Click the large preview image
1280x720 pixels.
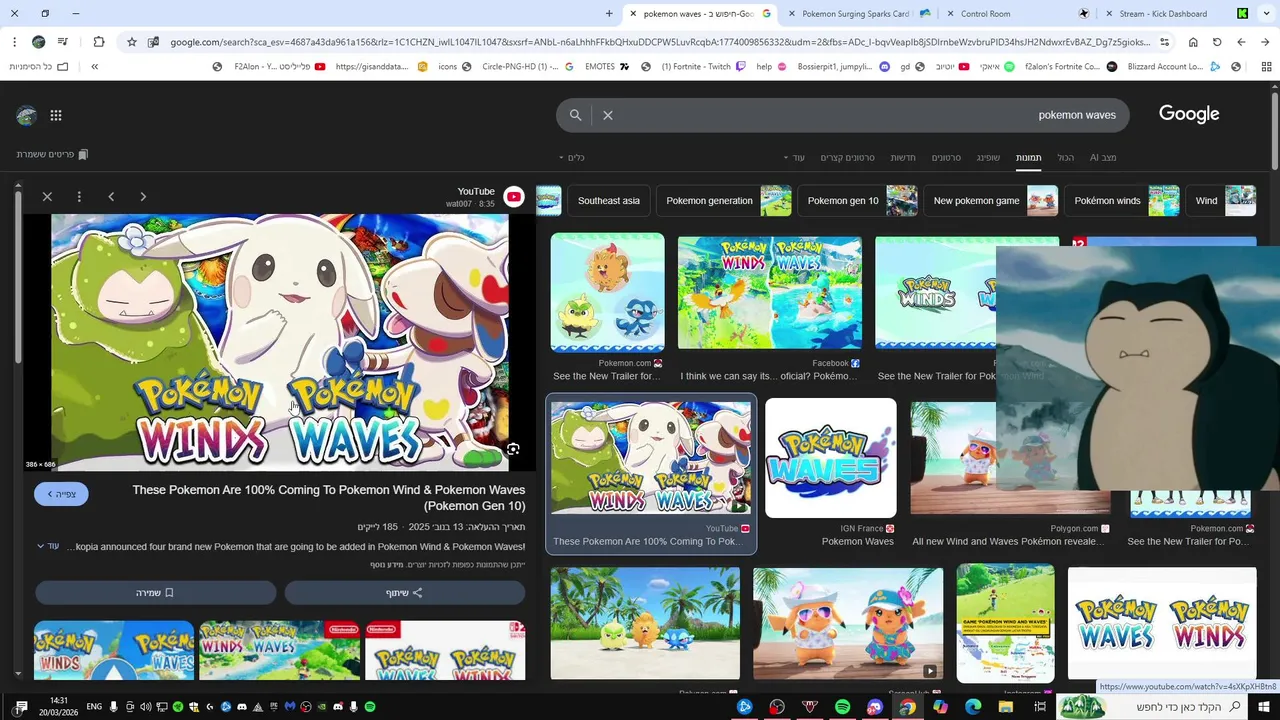[280, 342]
